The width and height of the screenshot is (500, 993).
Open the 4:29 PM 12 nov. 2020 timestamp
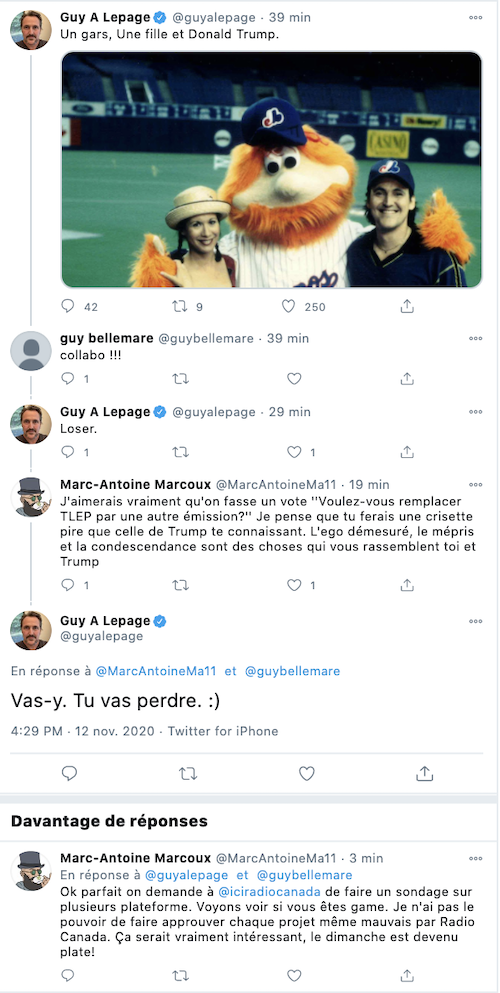click(85, 731)
